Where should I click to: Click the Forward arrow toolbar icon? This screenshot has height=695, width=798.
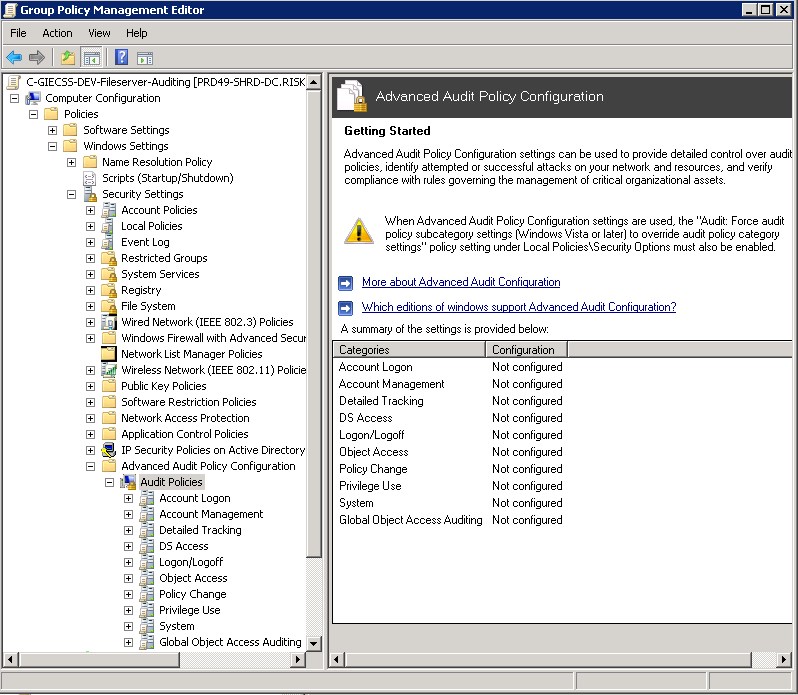click(37, 57)
